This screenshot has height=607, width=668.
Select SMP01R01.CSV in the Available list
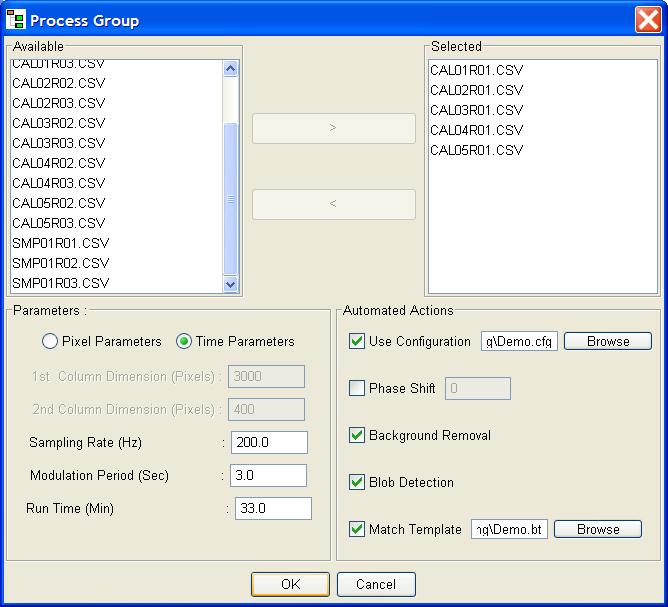(x=61, y=243)
